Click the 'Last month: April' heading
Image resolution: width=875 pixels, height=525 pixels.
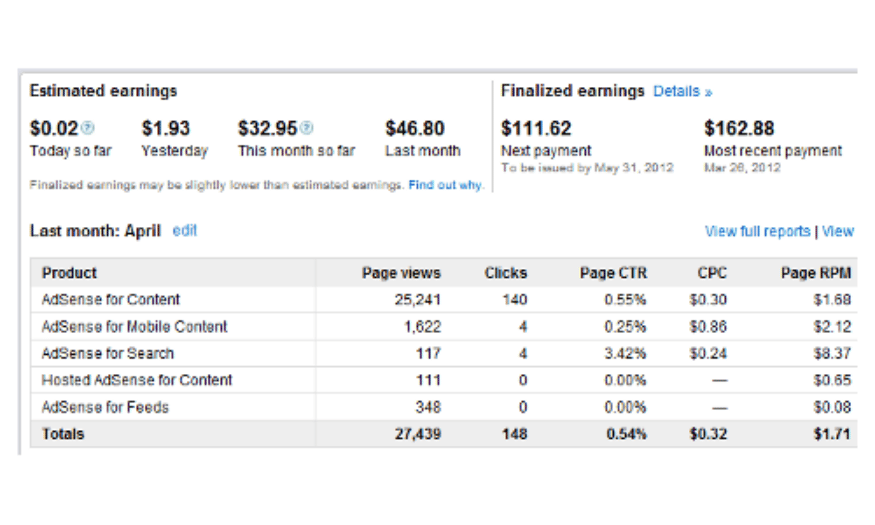(95, 231)
